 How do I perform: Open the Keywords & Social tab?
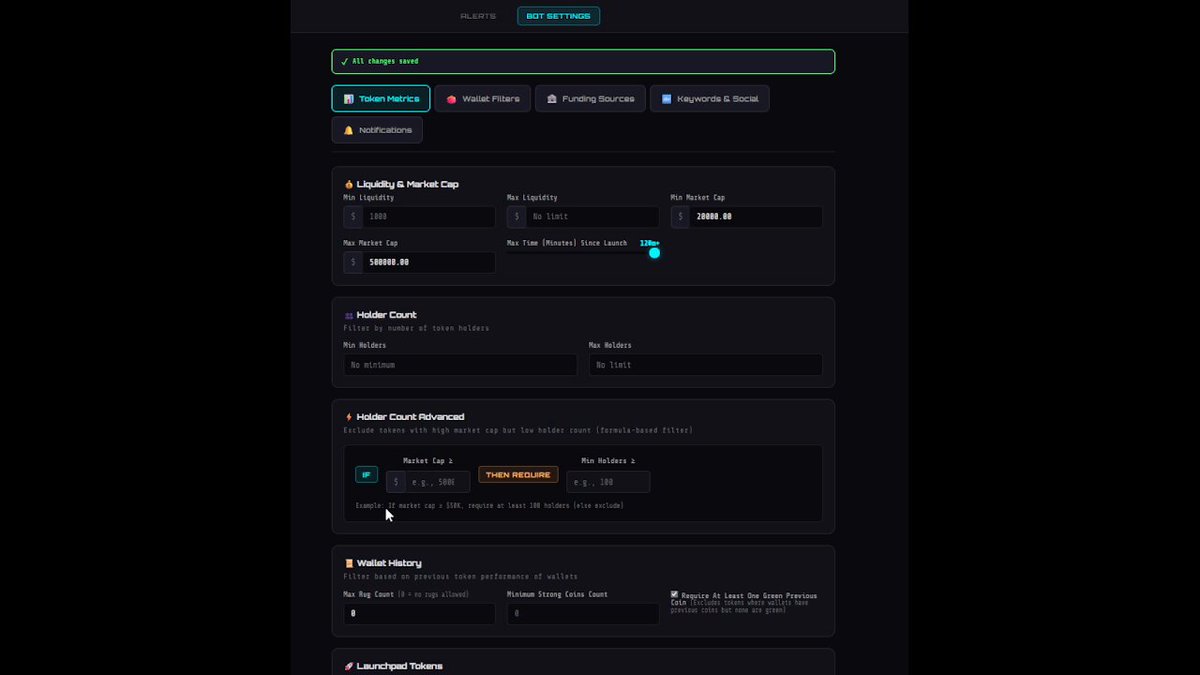tap(710, 98)
